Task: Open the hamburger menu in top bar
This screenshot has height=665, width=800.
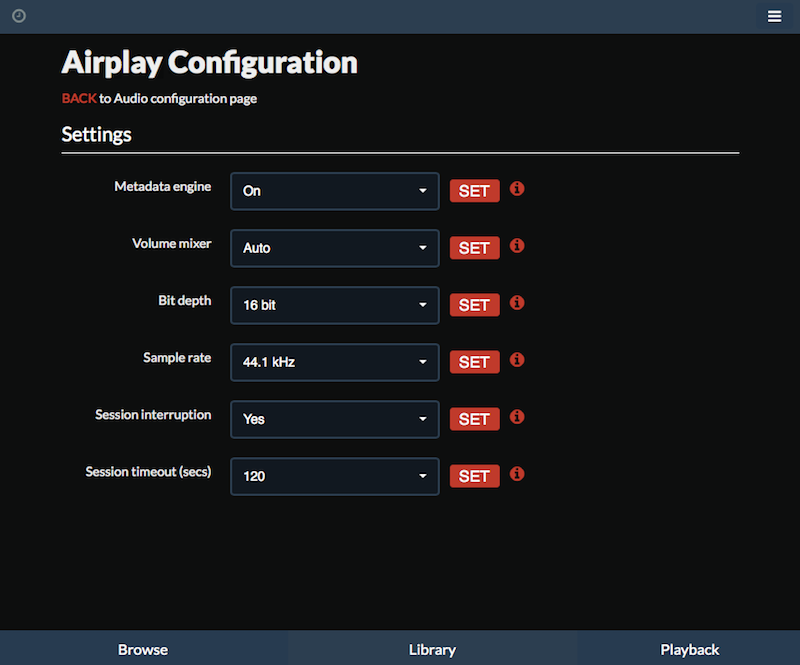Action: [x=774, y=16]
